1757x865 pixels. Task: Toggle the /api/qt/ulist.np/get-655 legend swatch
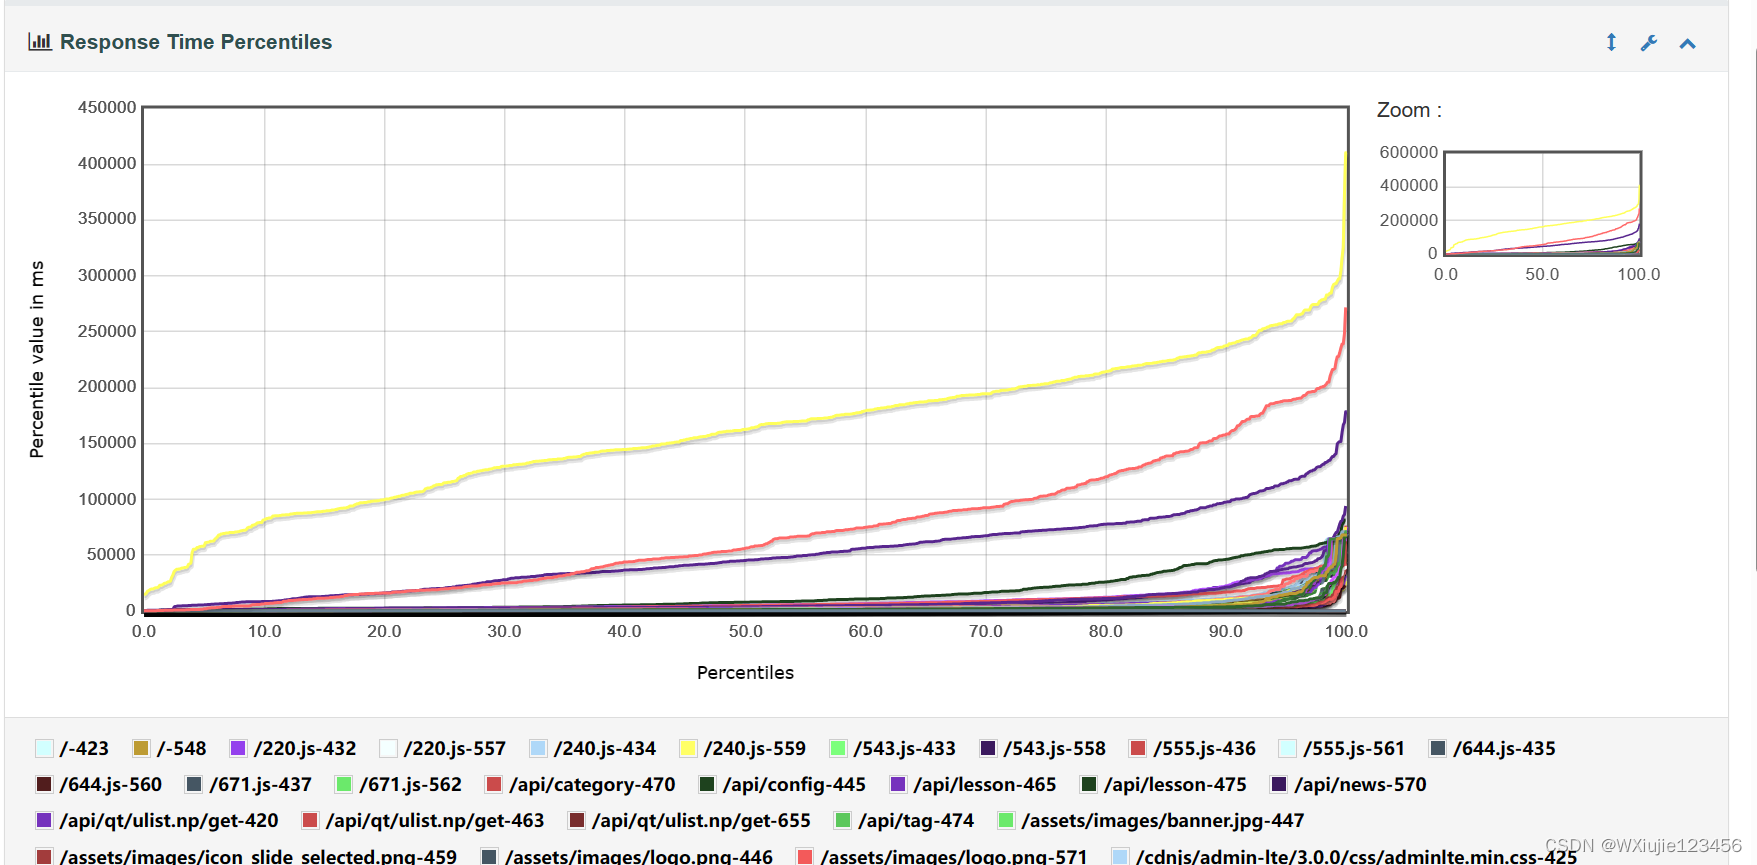coord(576,821)
